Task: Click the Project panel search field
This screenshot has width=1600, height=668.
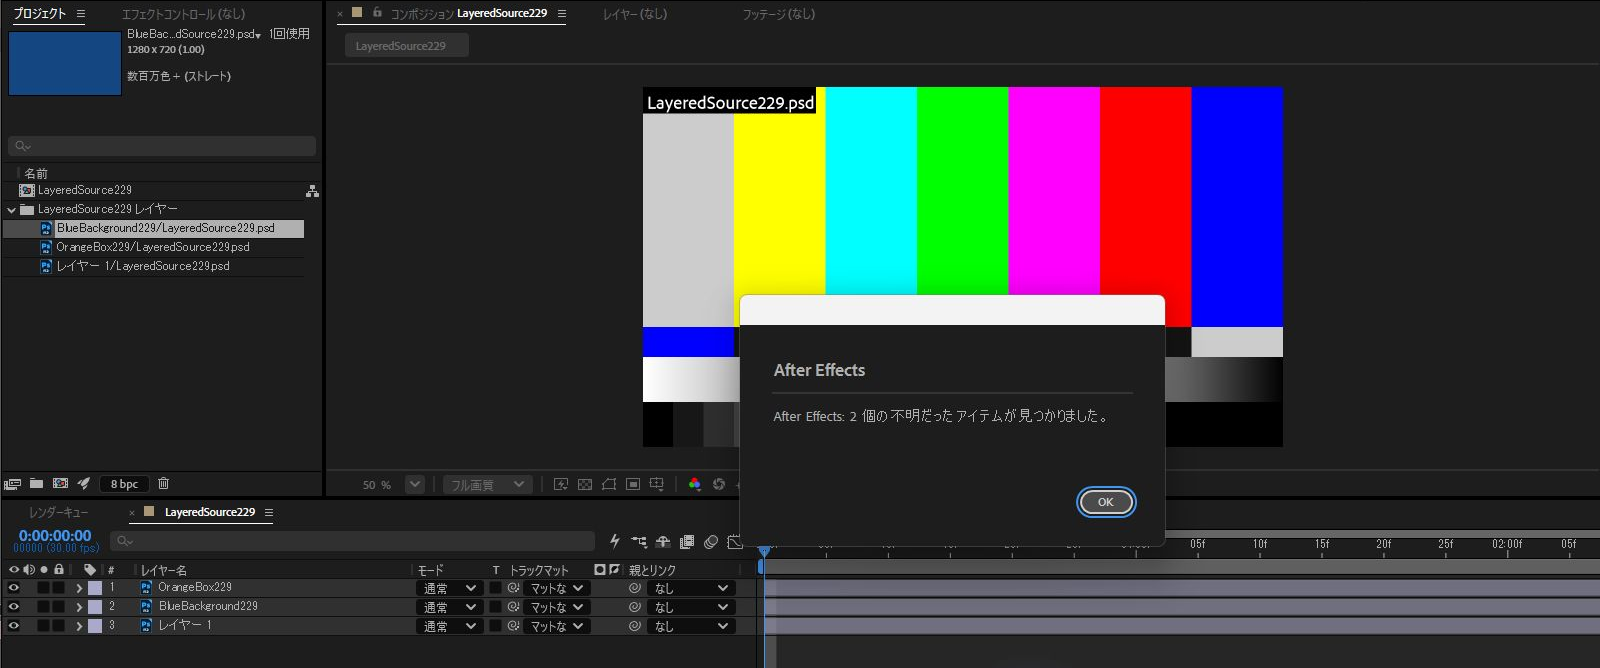Action: pyautogui.click(x=162, y=146)
